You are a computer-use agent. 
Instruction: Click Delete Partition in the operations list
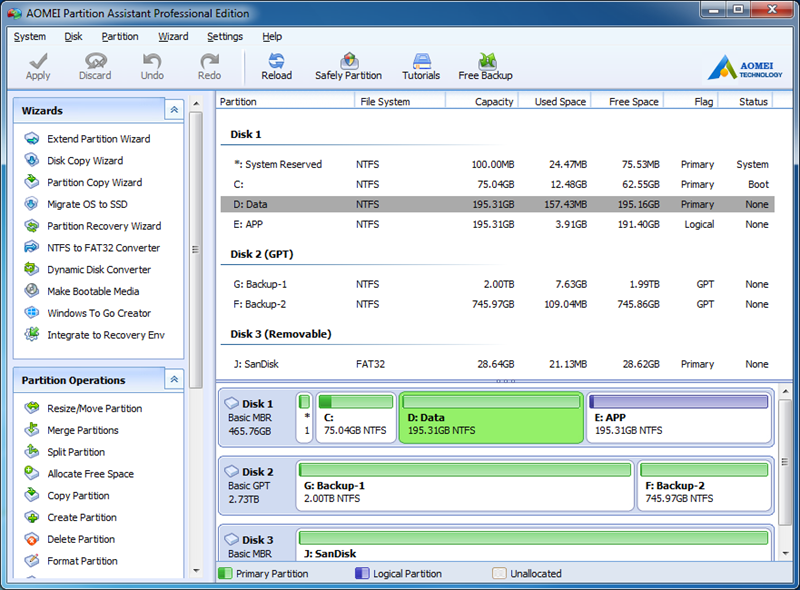[80, 539]
